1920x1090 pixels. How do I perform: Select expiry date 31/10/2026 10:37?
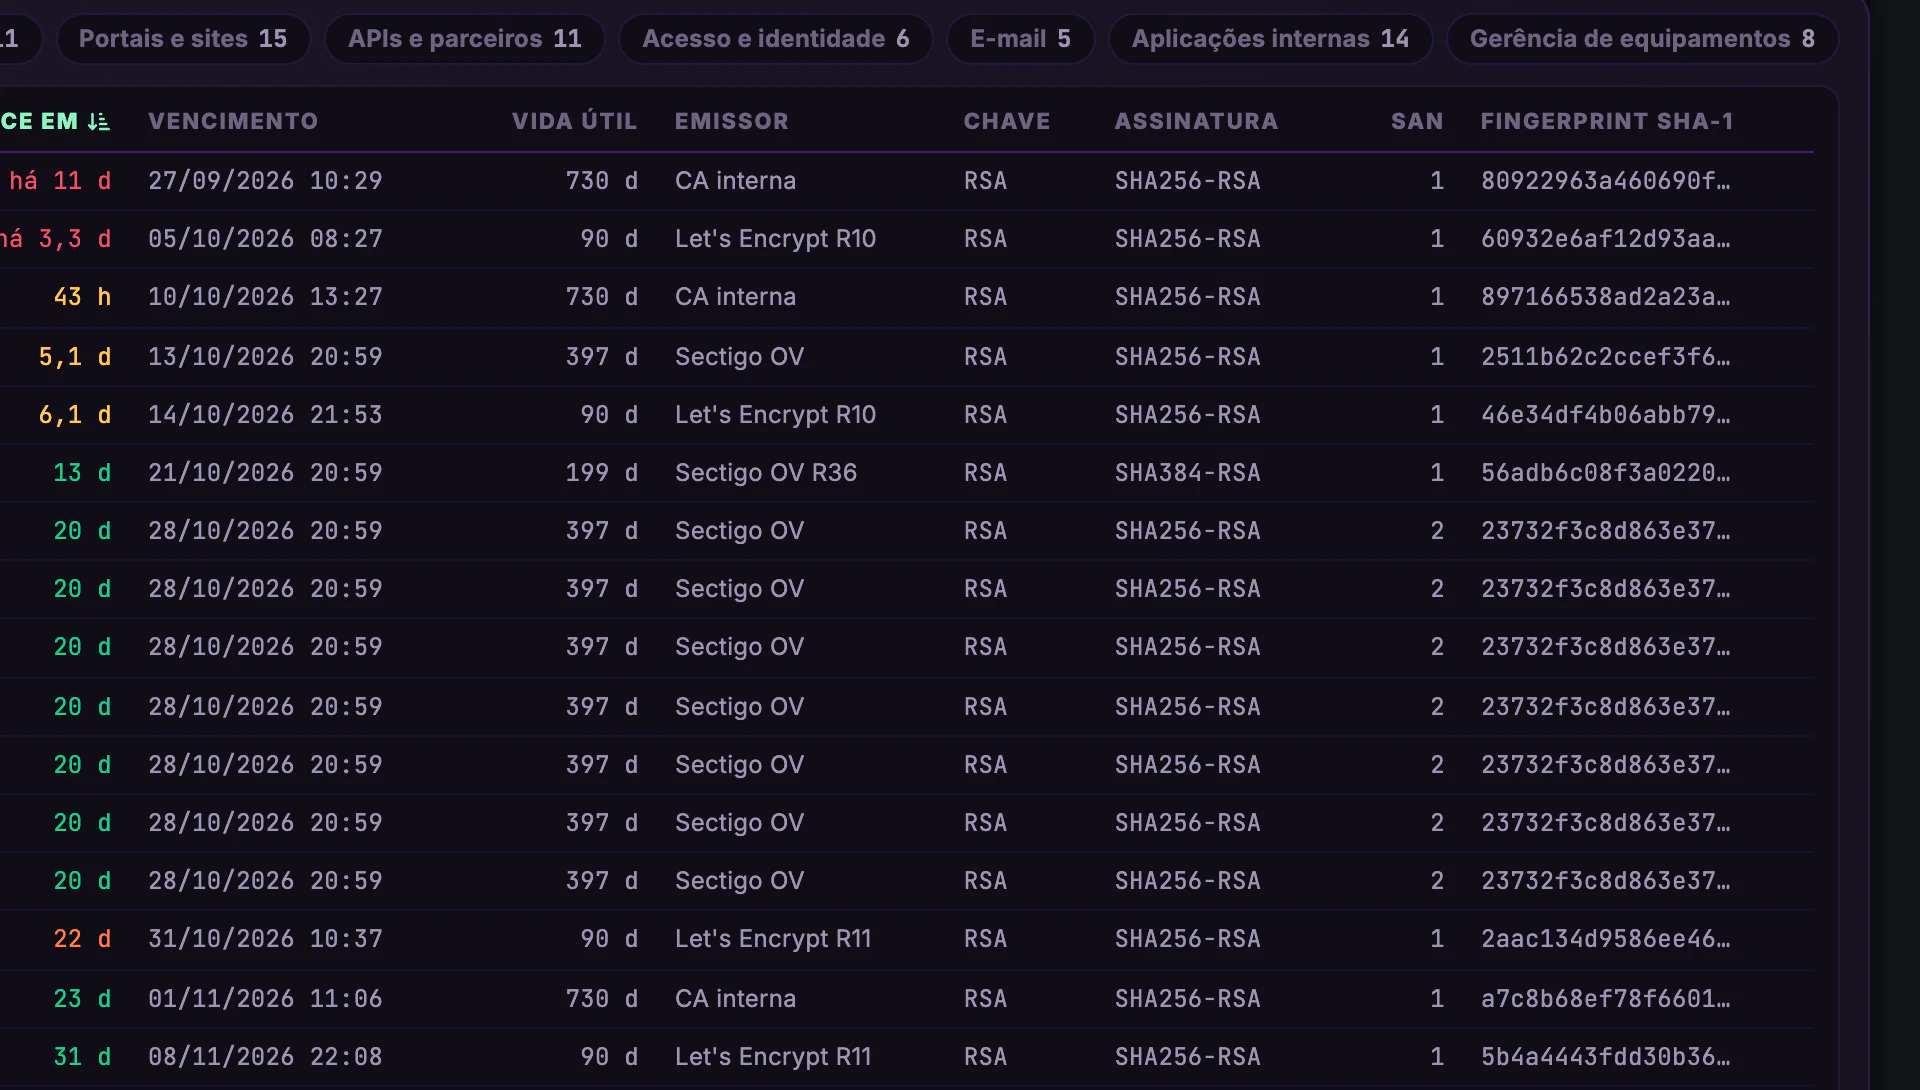265,939
